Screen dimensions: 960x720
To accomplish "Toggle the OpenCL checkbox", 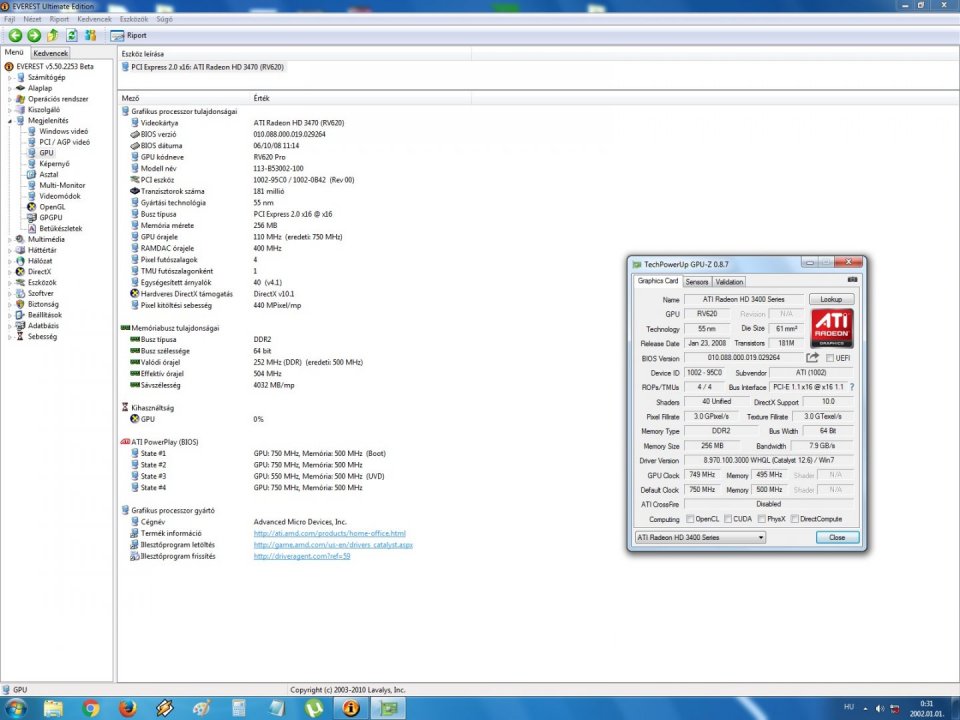I will click(690, 519).
